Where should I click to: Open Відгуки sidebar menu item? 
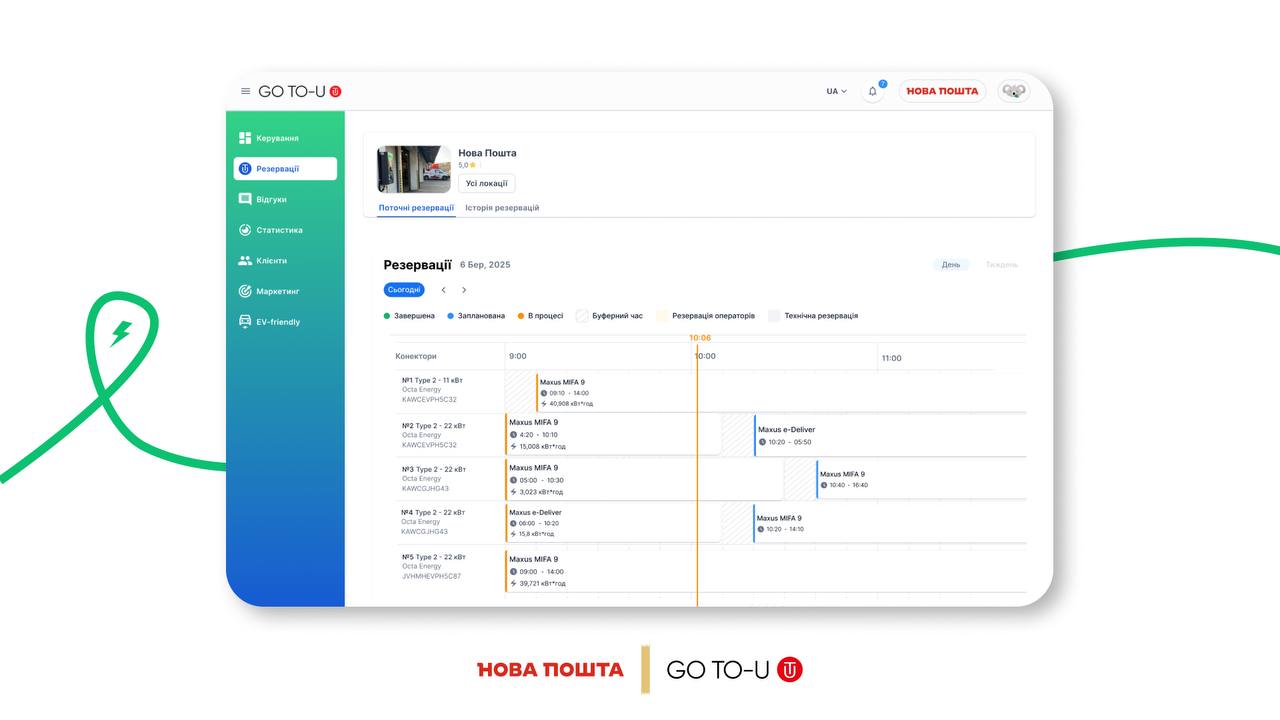(x=285, y=199)
